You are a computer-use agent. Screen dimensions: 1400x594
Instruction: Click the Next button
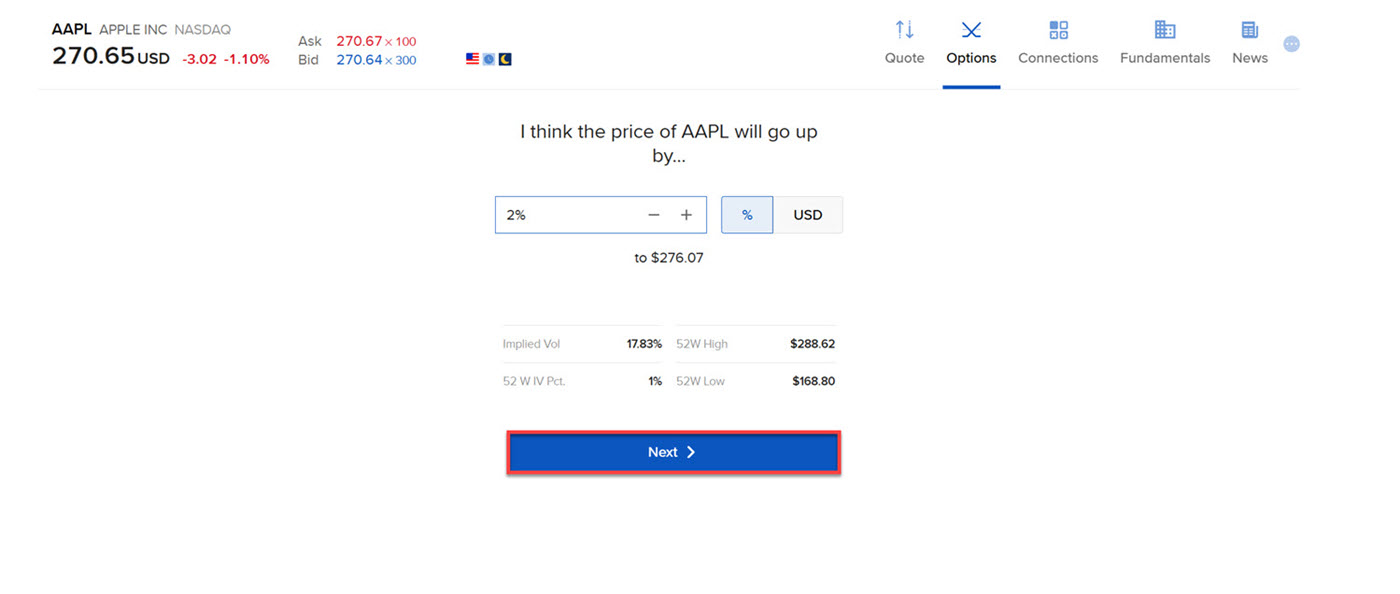tap(672, 451)
